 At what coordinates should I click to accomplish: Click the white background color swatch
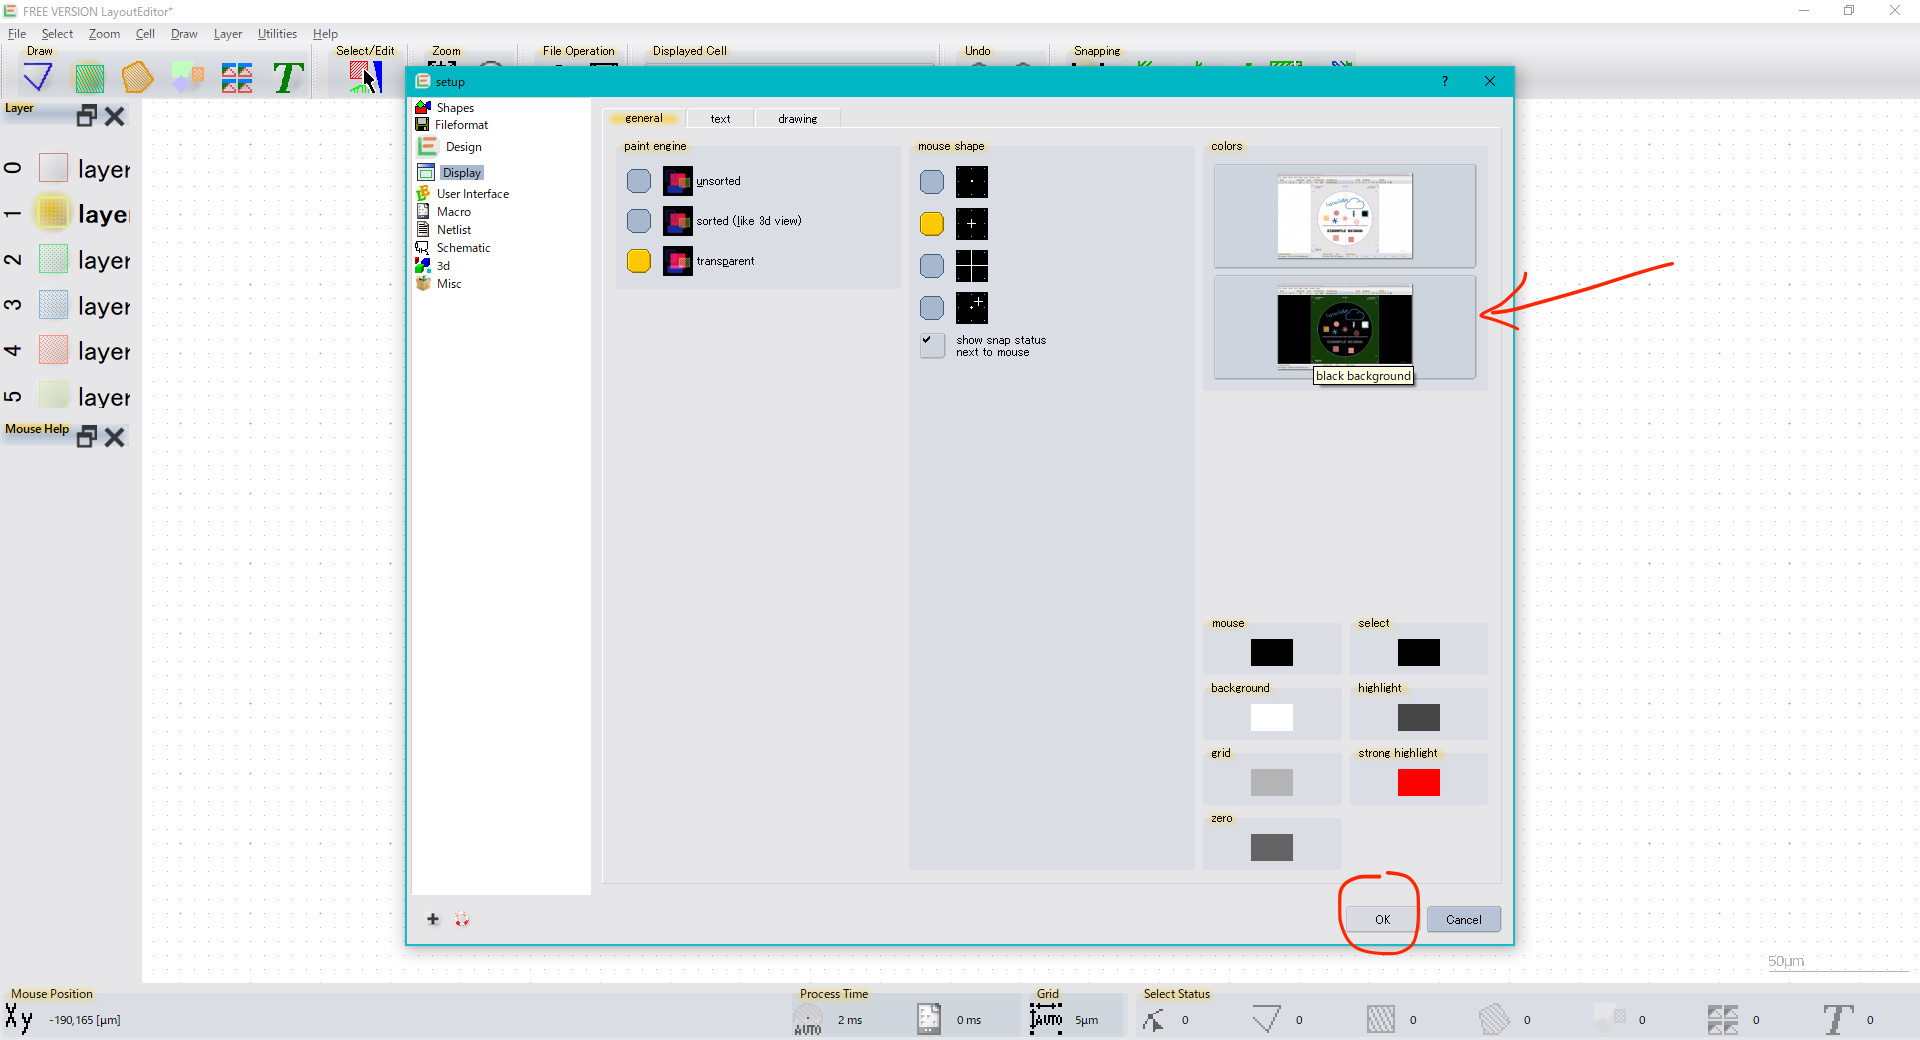[x=1271, y=717]
